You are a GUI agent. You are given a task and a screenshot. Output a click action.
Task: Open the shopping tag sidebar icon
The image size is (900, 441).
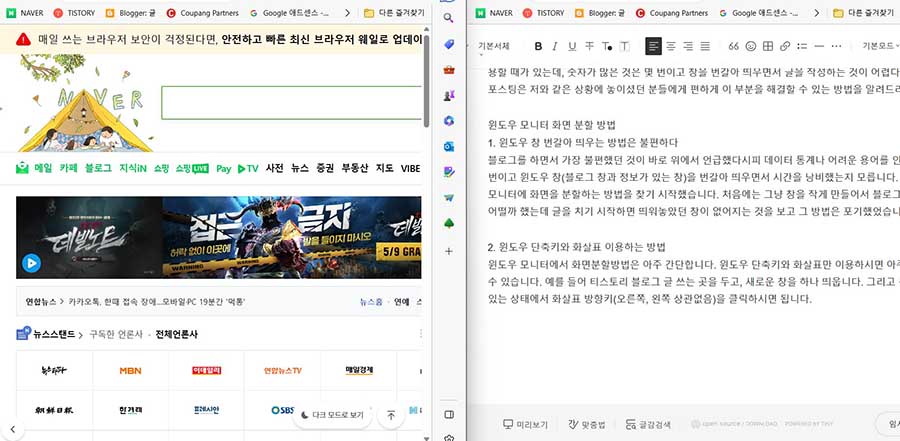click(x=449, y=44)
